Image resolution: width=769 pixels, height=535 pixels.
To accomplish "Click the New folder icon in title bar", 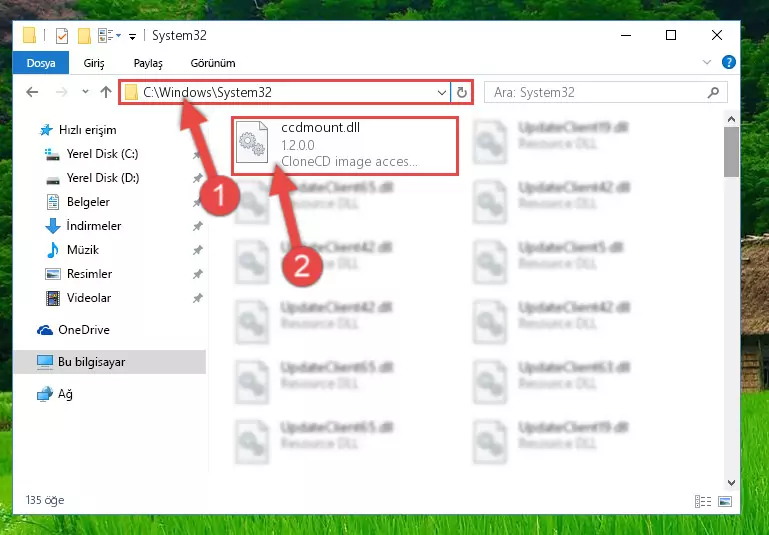I will point(84,36).
